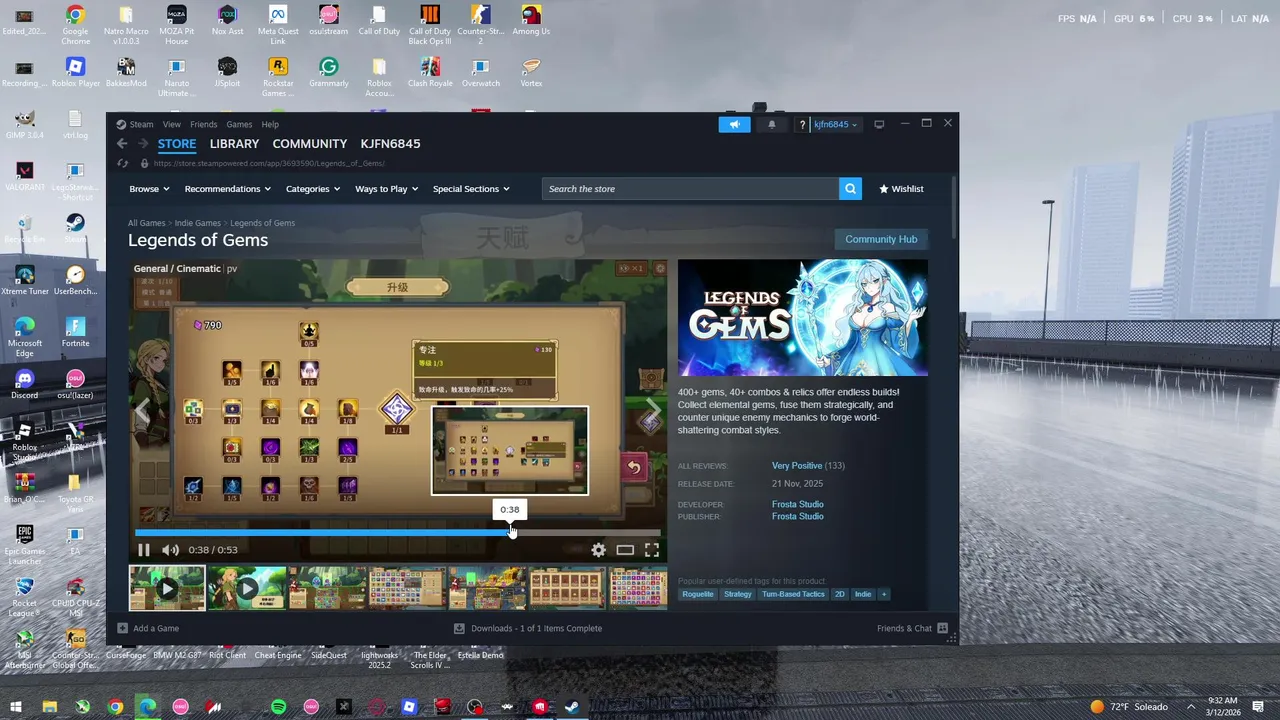Open developer Frosta Studio link
Screen dimensions: 1280x720
tap(798, 505)
